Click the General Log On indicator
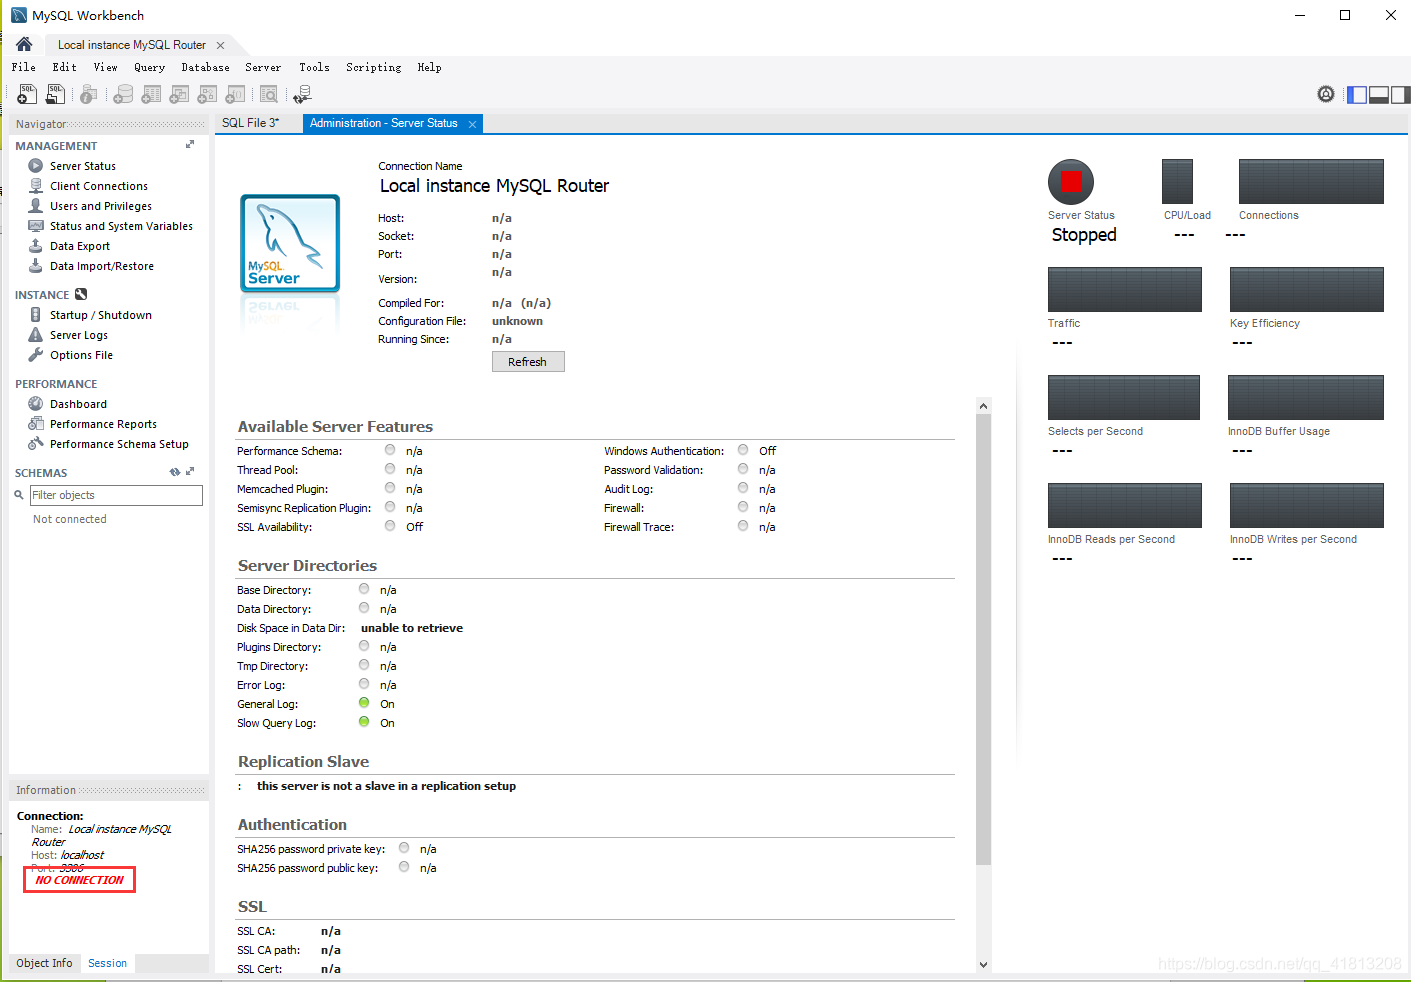The height and width of the screenshot is (982, 1411). (x=364, y=703)
